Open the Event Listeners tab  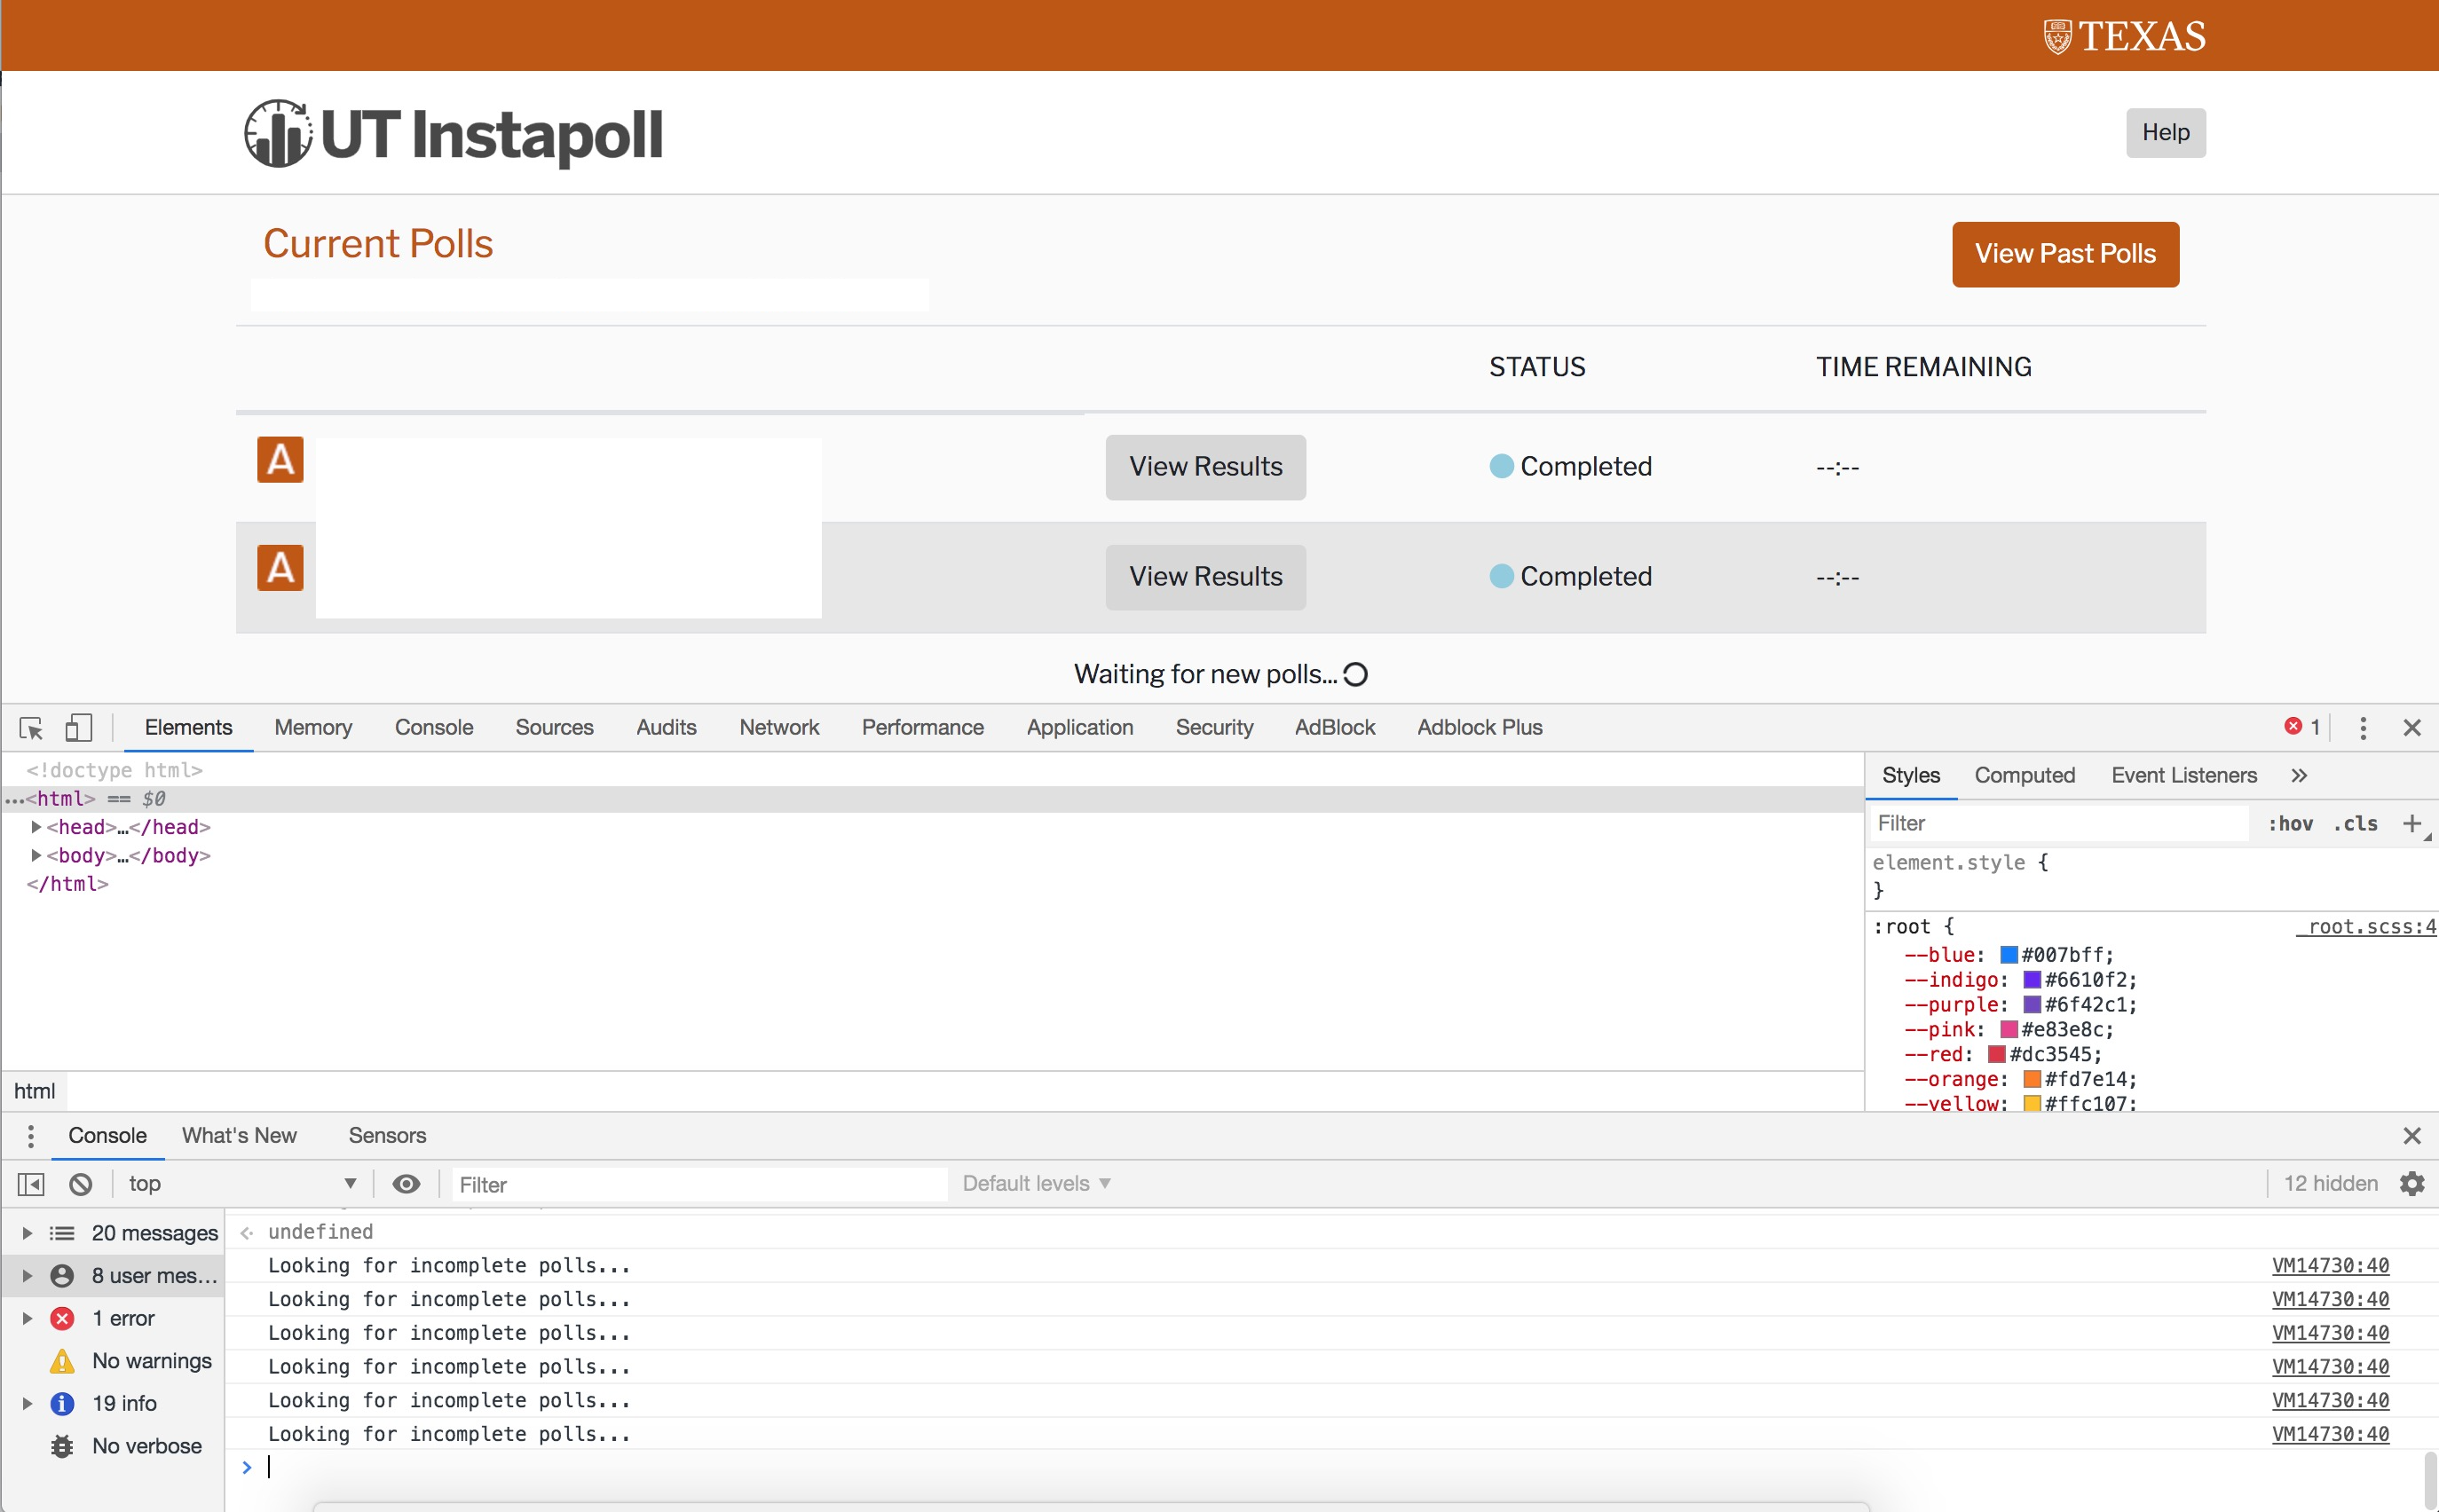point(2183,775)
